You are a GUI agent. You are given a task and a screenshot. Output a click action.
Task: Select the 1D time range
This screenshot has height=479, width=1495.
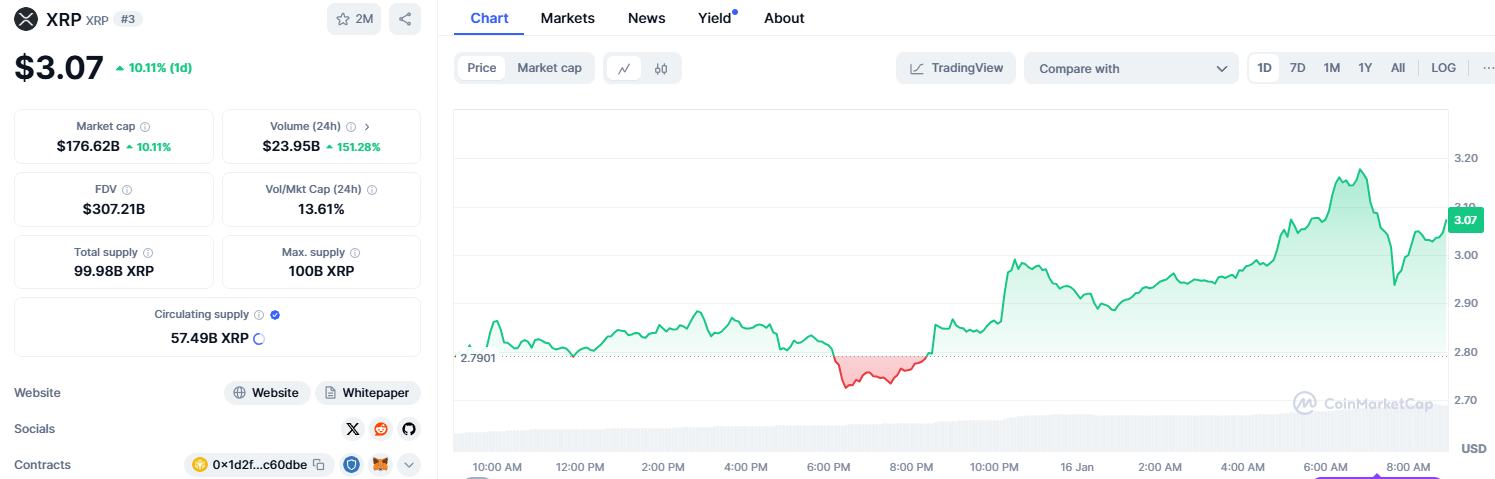click(x=1264, y=68)
